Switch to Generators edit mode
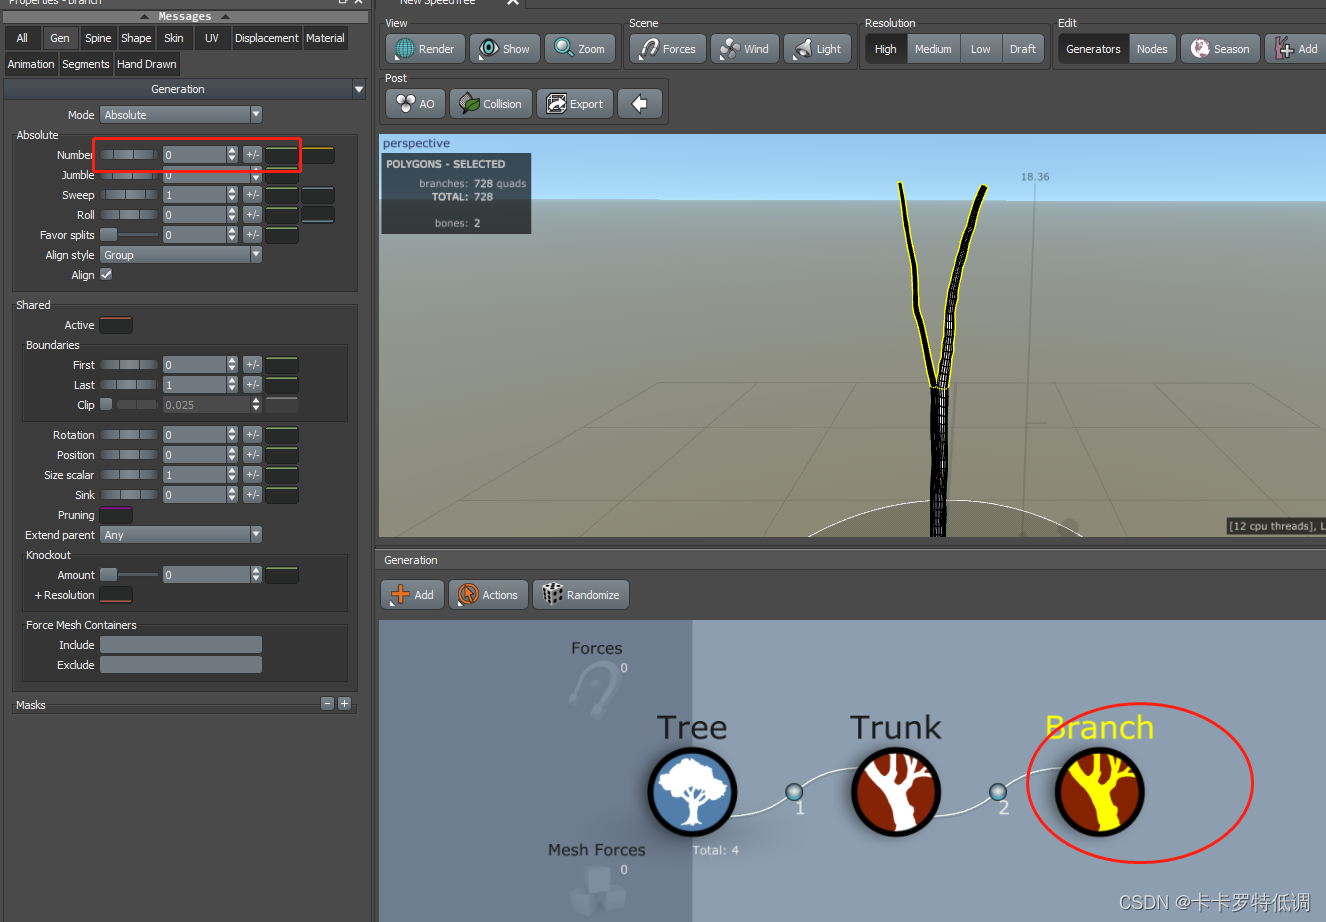 tap(1093, 48)
